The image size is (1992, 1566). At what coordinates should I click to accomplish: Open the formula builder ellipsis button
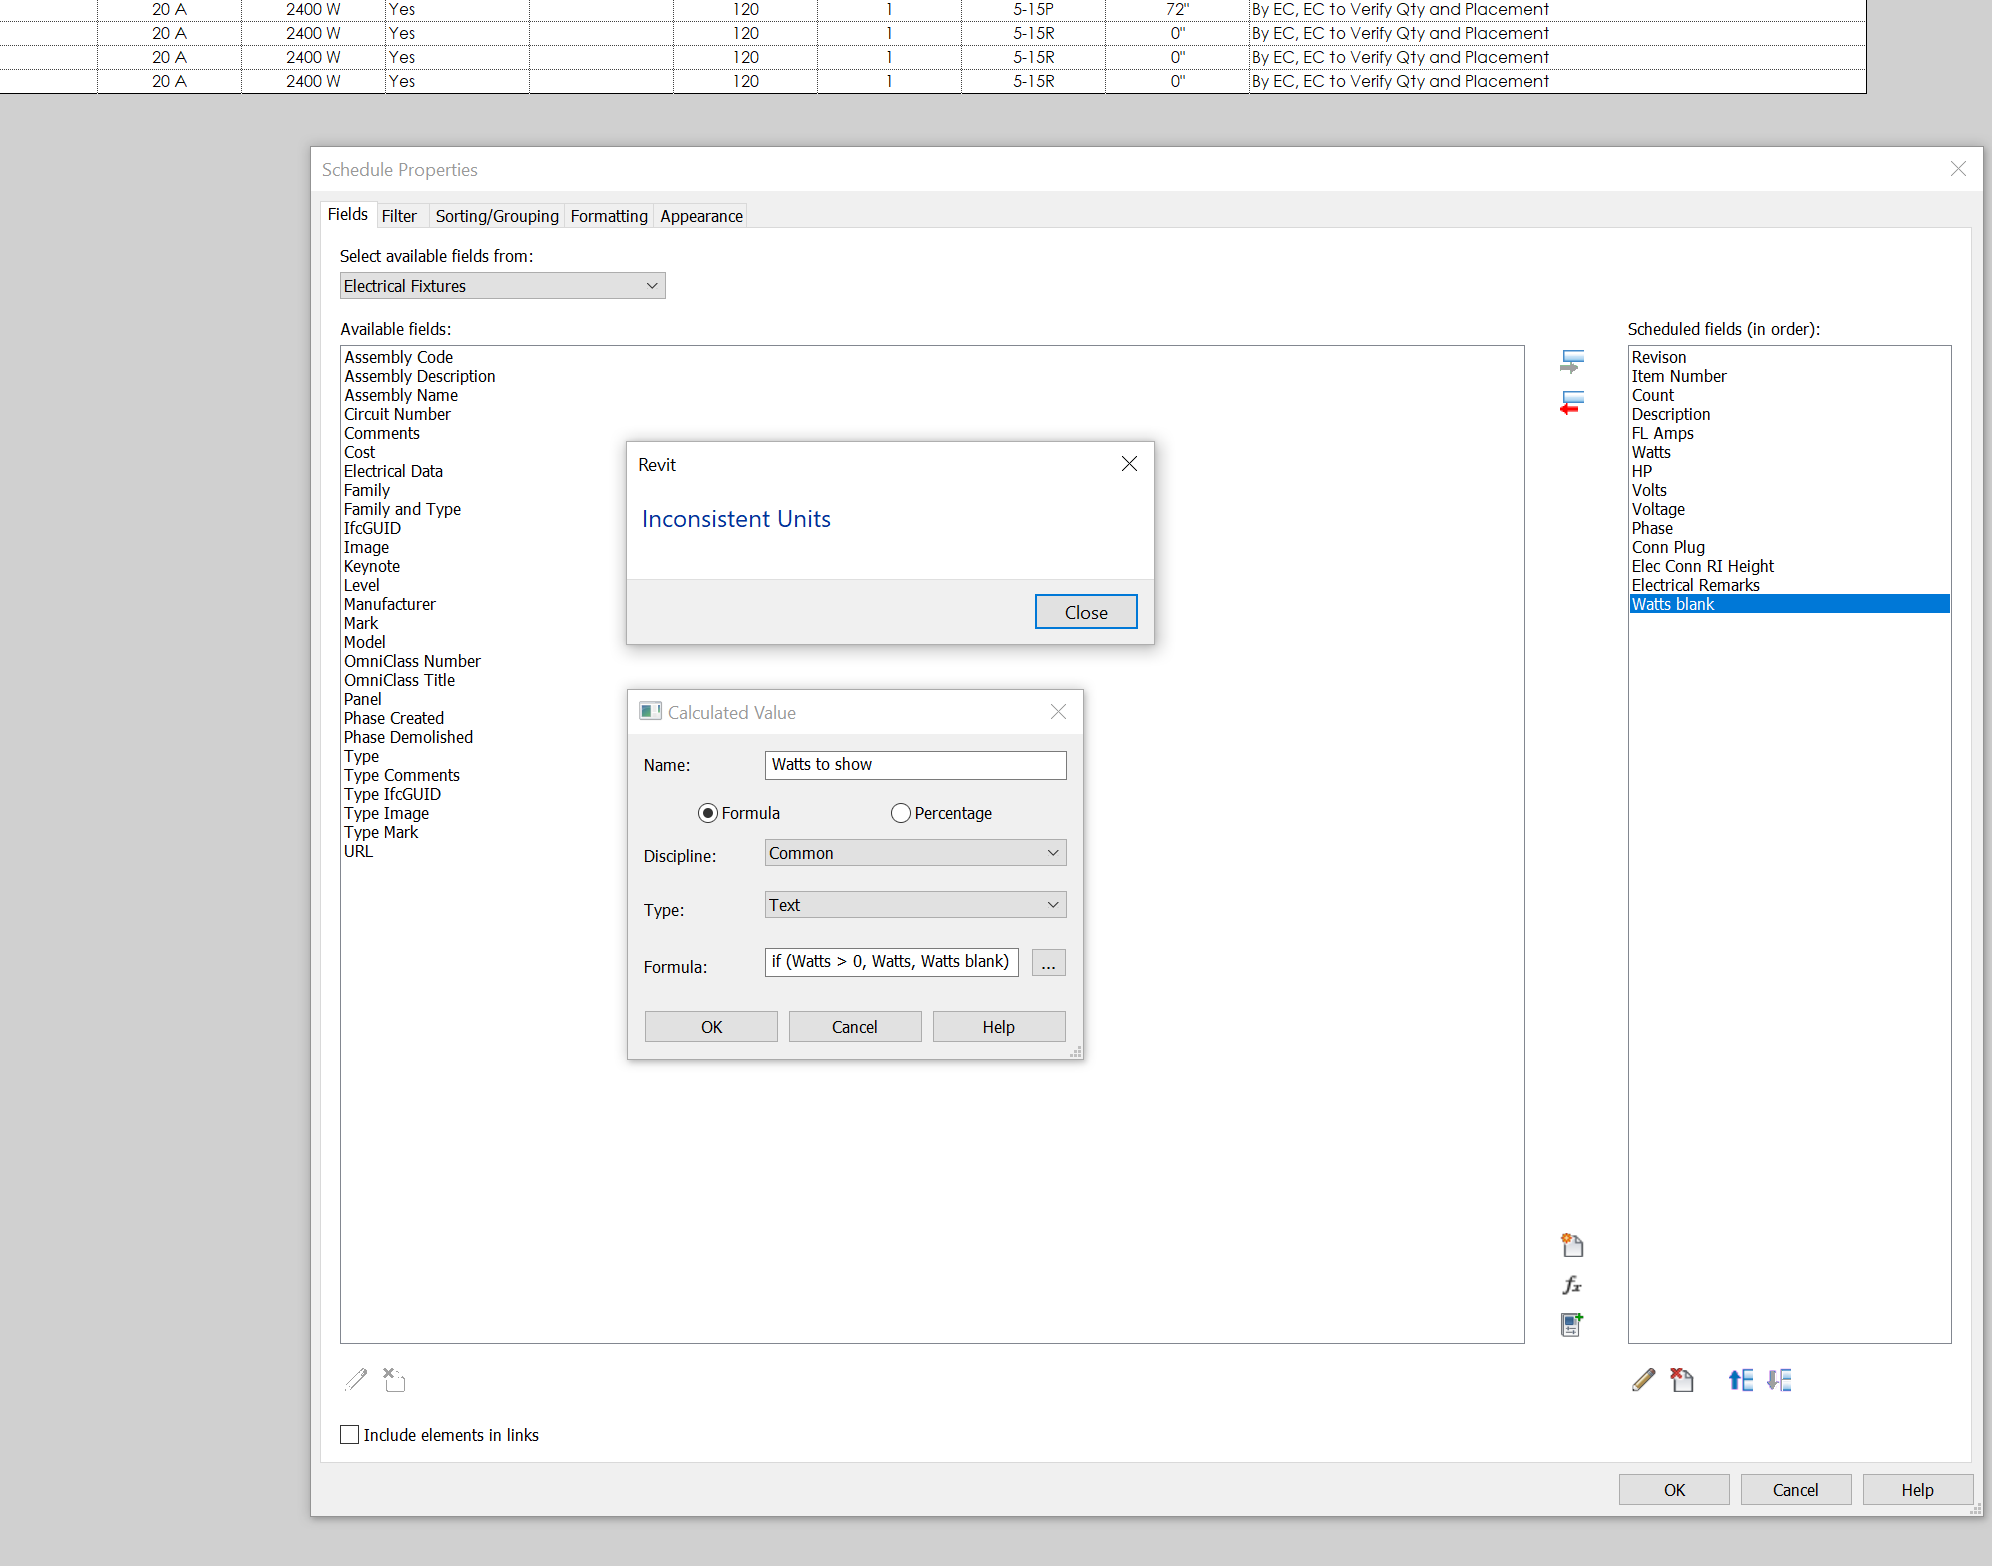coord(1048,962)
